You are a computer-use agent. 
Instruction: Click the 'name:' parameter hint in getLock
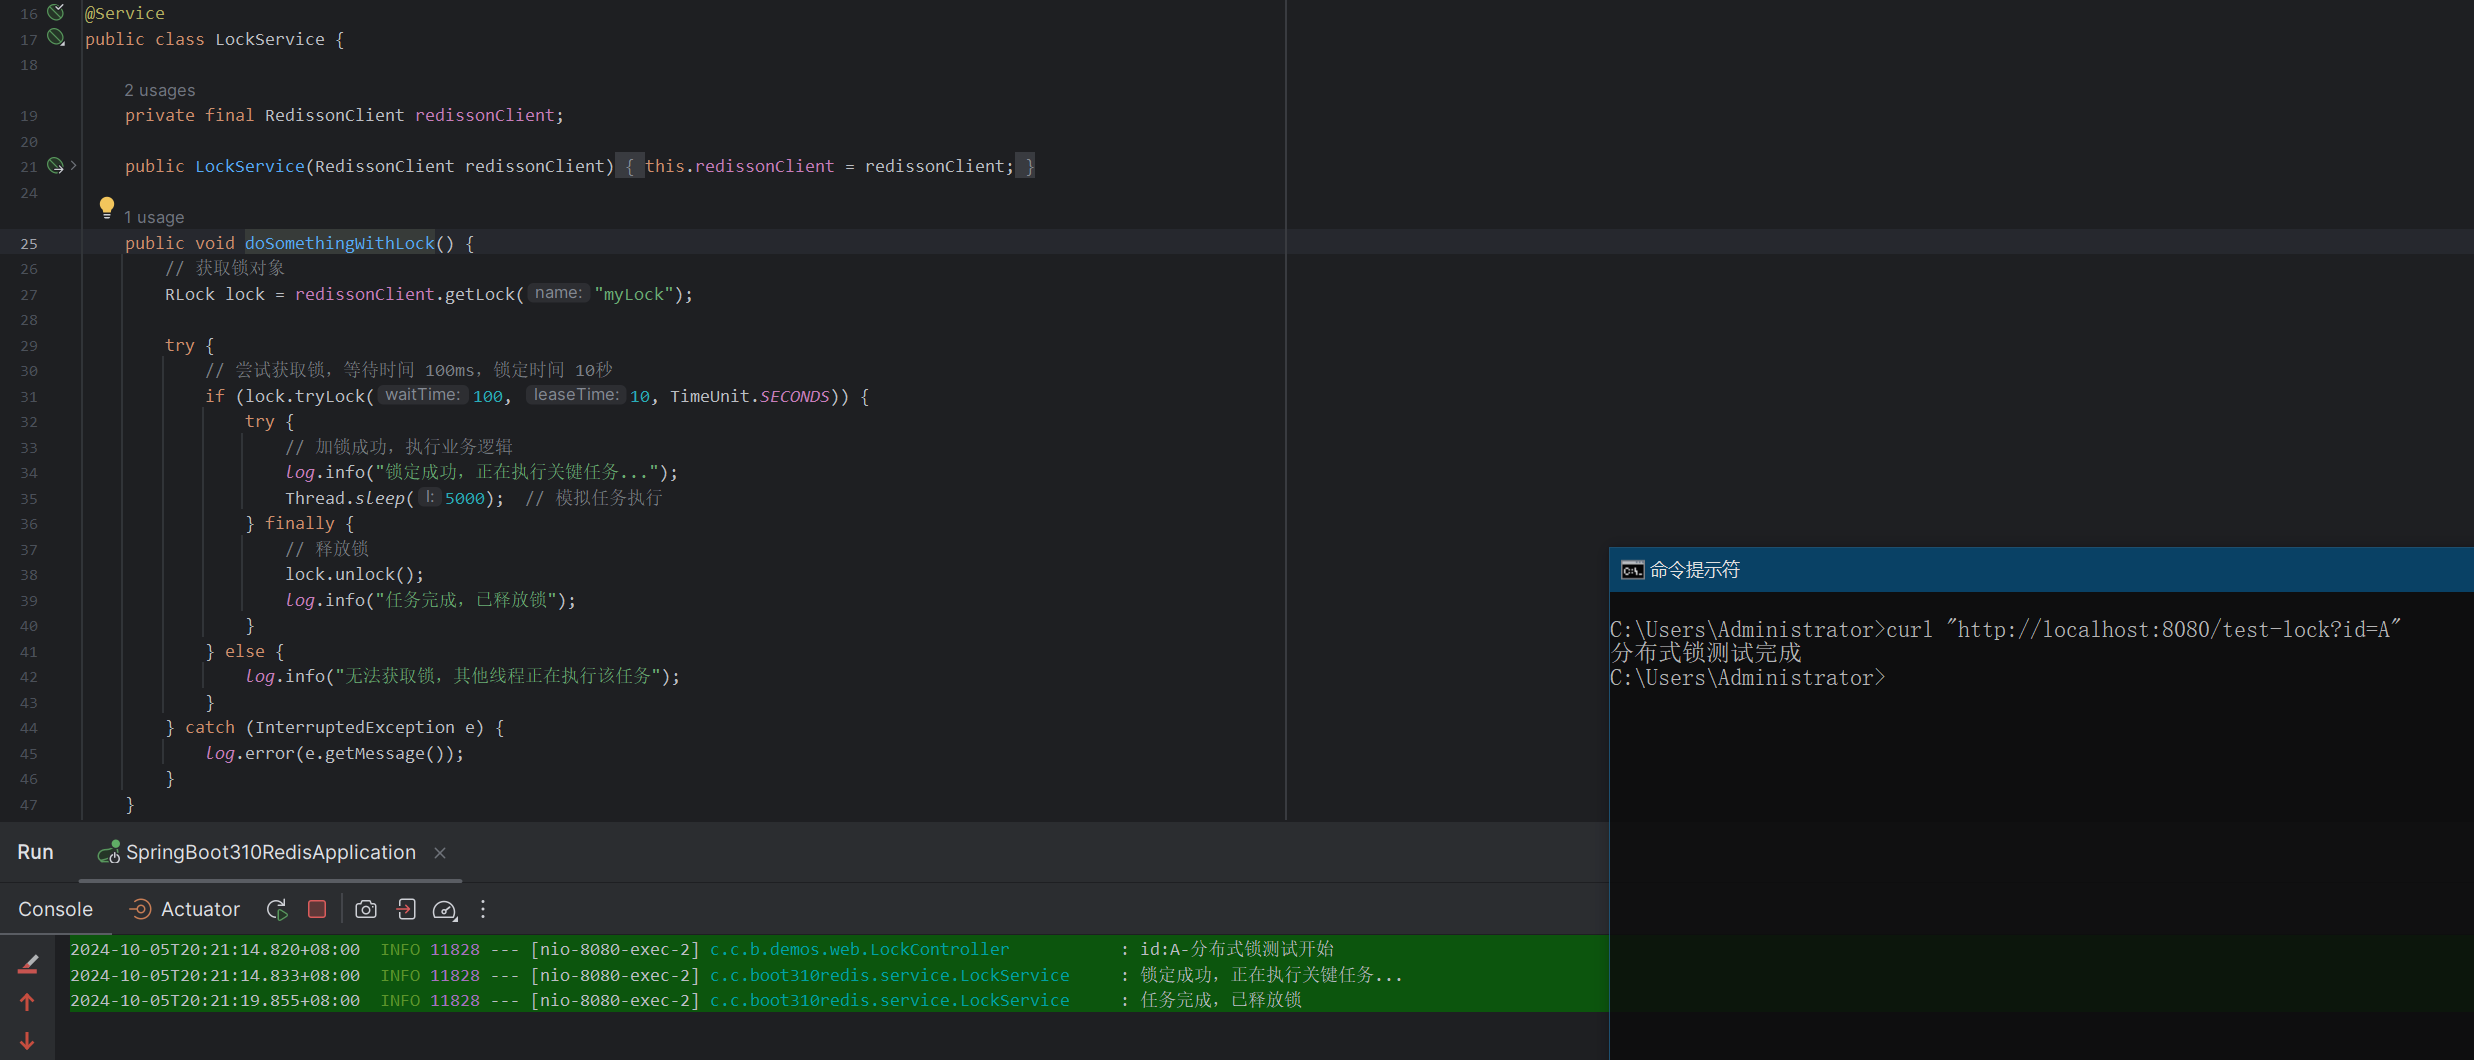558,293
